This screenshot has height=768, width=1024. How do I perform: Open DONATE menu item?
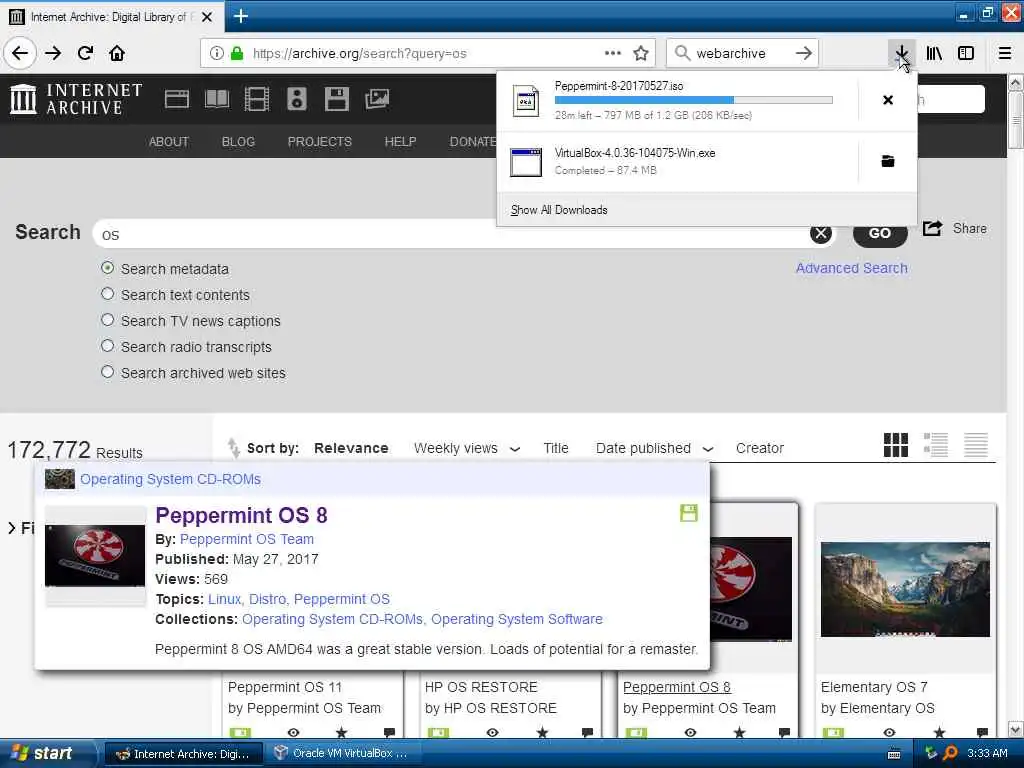point(473,142)
